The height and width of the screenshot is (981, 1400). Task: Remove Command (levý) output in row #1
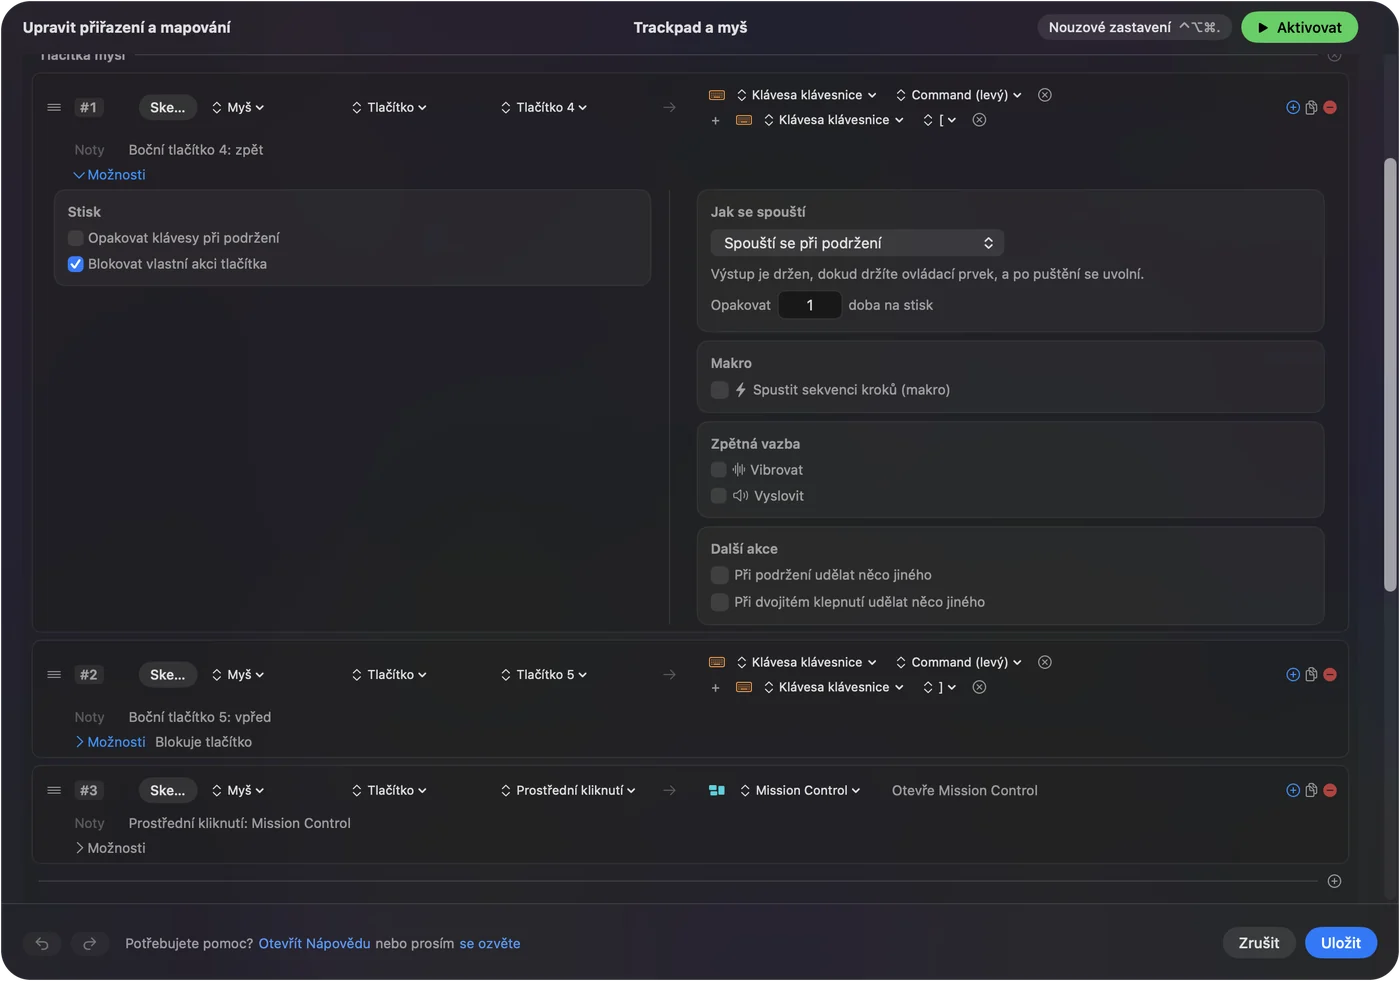[1045, 95]
